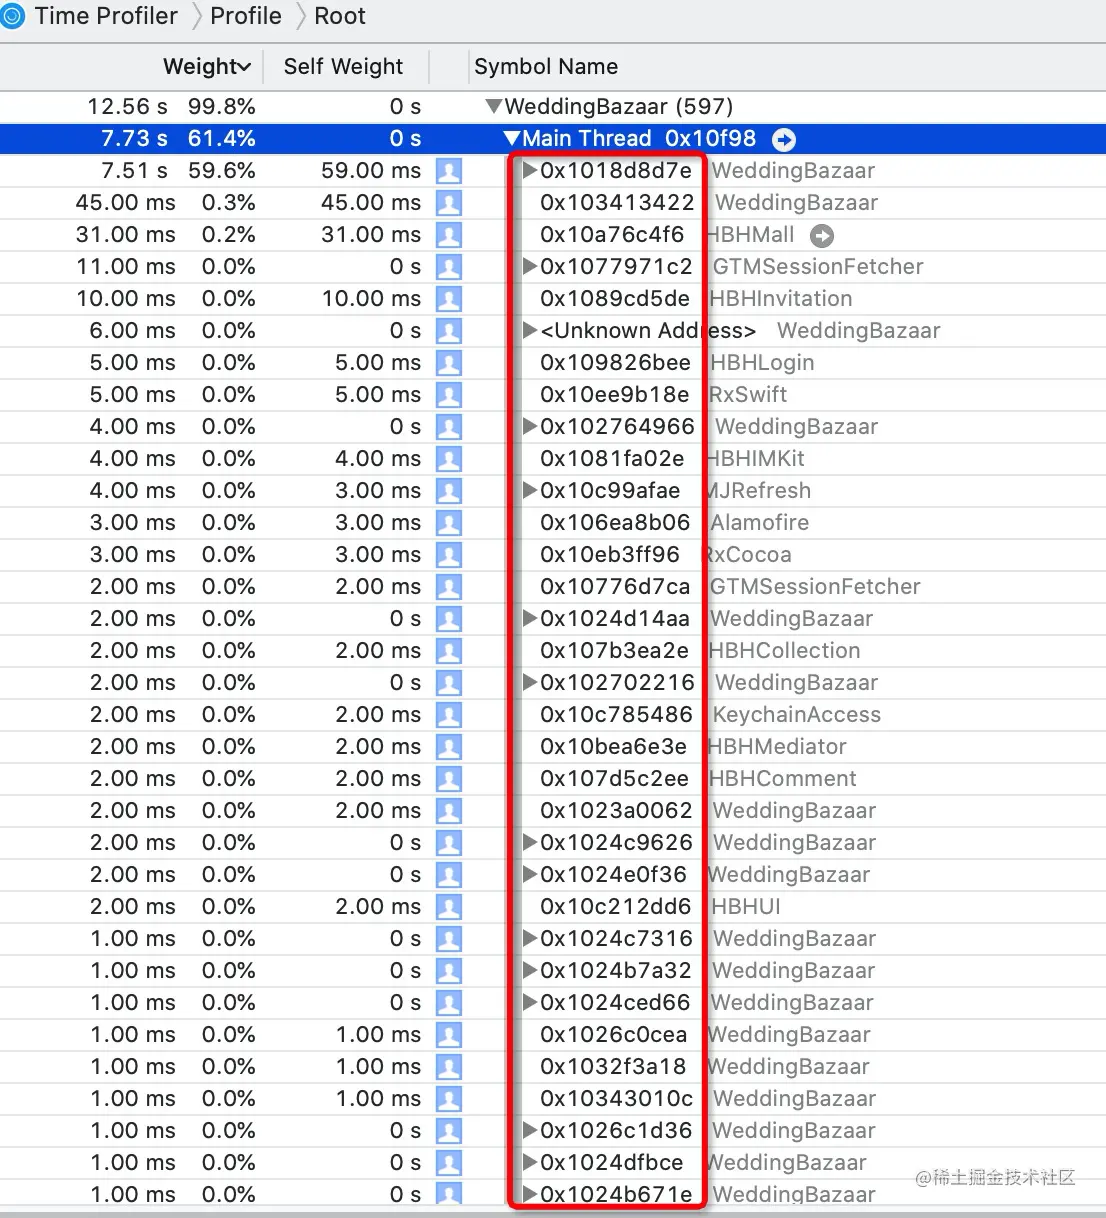Click the Time Profiler instrument icon
Viewport: 1106px width, 1218px height.
(13, 17)
